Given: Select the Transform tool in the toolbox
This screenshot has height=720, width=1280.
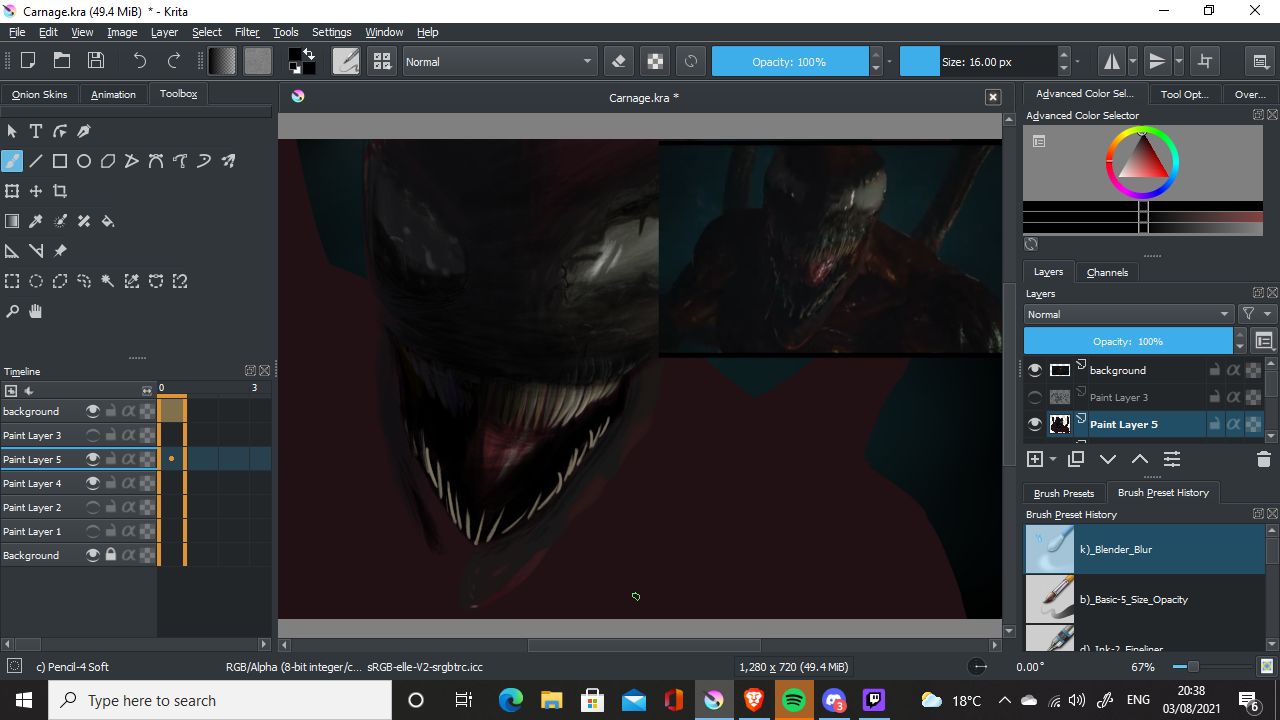Looking at the screenshot, I should tap(12, 190).
